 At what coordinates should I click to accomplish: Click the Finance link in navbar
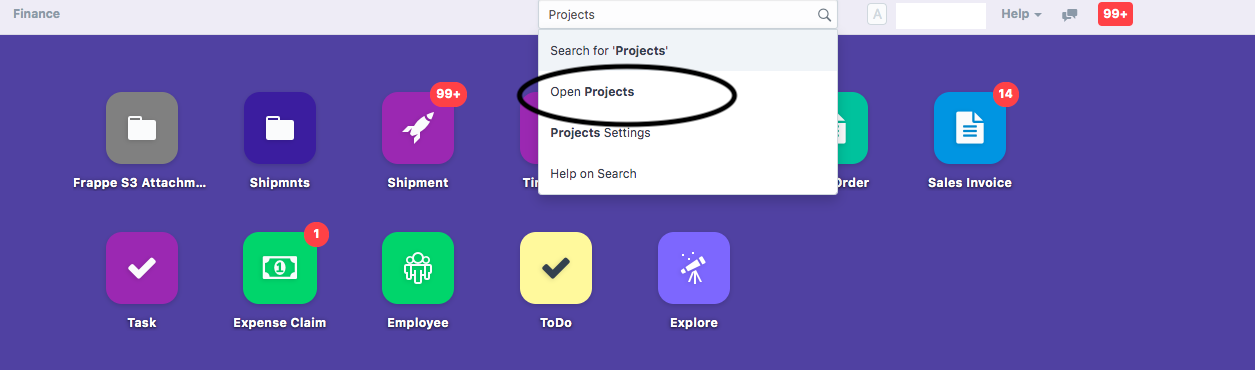[x=36, y=14]
